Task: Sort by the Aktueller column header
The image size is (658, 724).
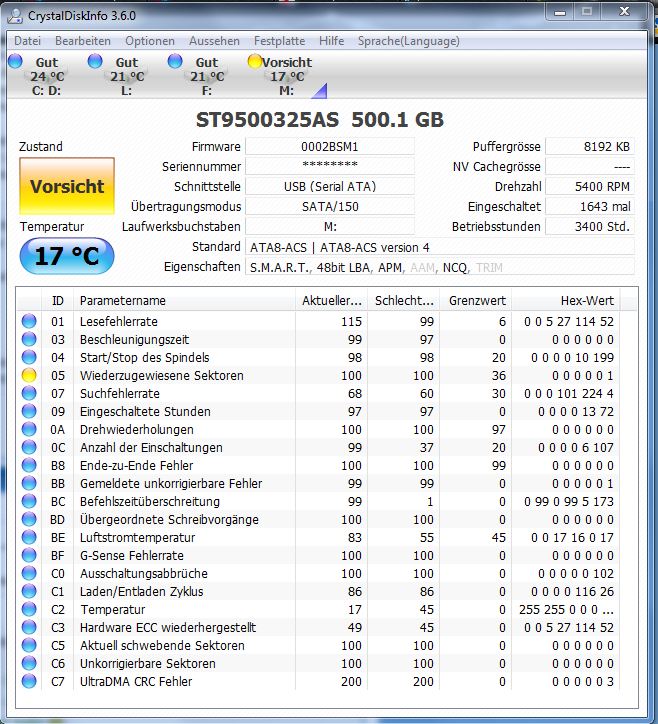Action: click(x=332, y=301)
